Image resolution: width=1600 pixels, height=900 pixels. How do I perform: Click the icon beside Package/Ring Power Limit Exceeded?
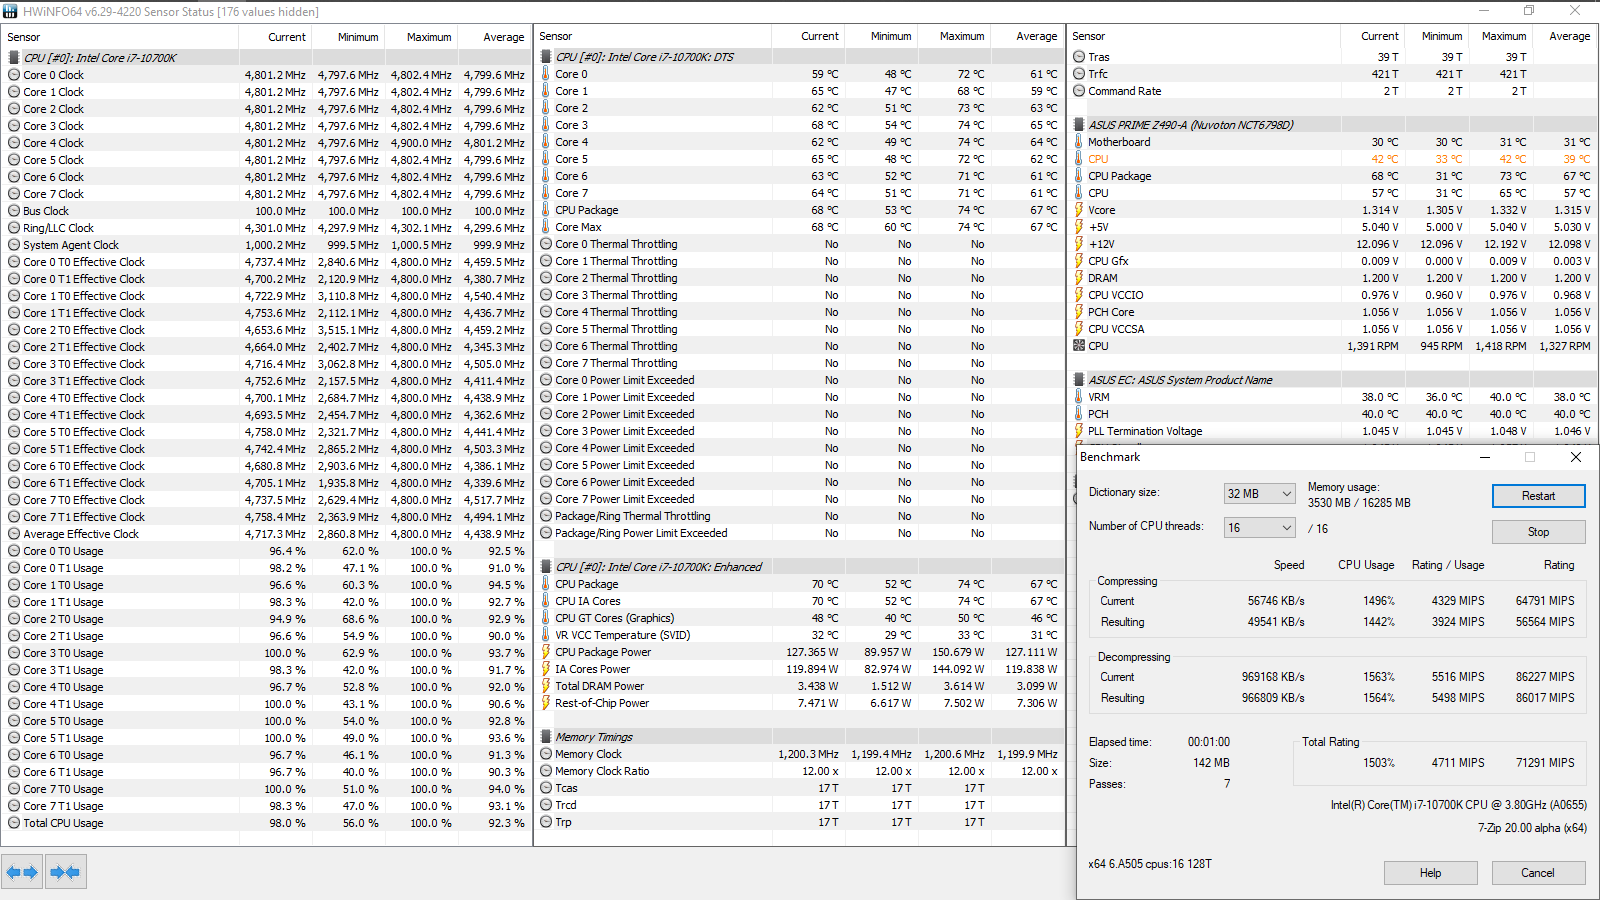(546, 533)
